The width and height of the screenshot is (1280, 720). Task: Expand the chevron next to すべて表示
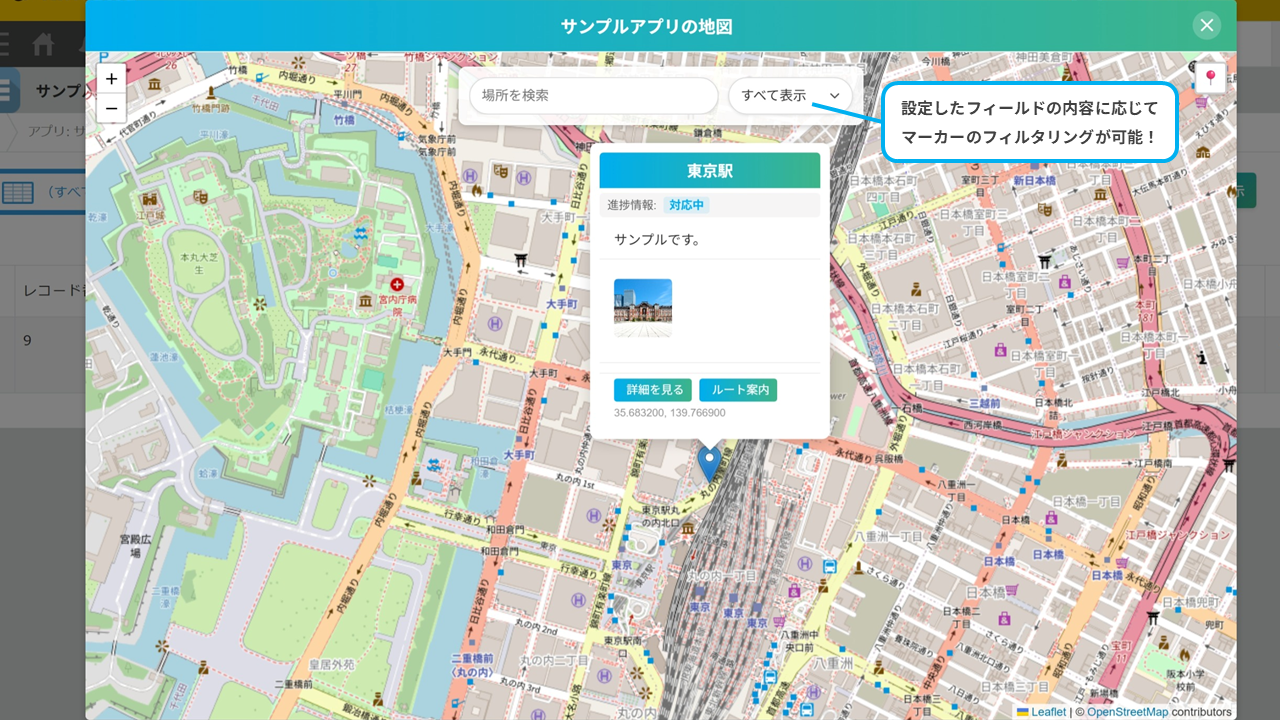click(x=832, y=95)
